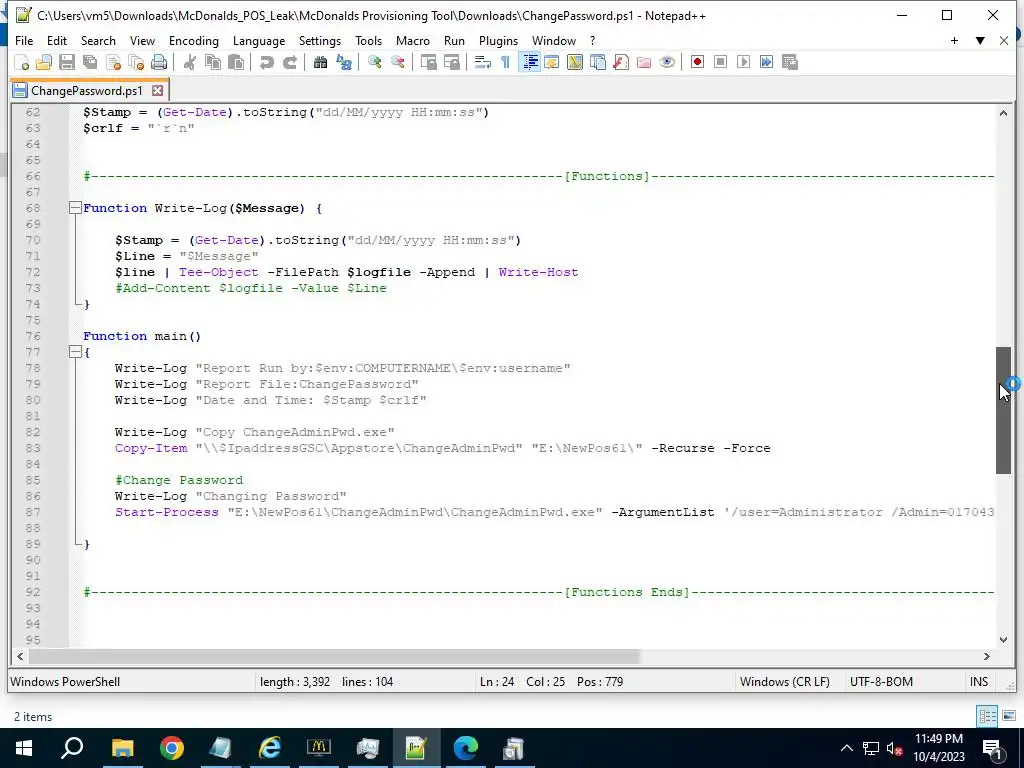Open the Macro menu
Screen dimensions: 1024x768
413,40
